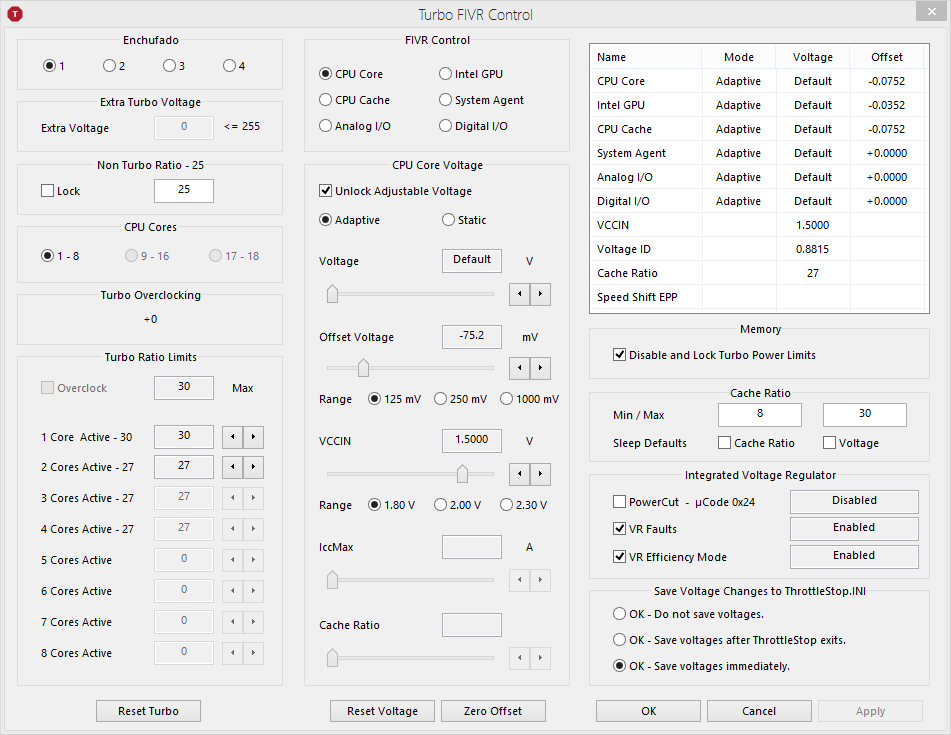Decrease Voltage with left arrow button
The height and width of the screenshot is (735, 951).
tap(519, 294)
